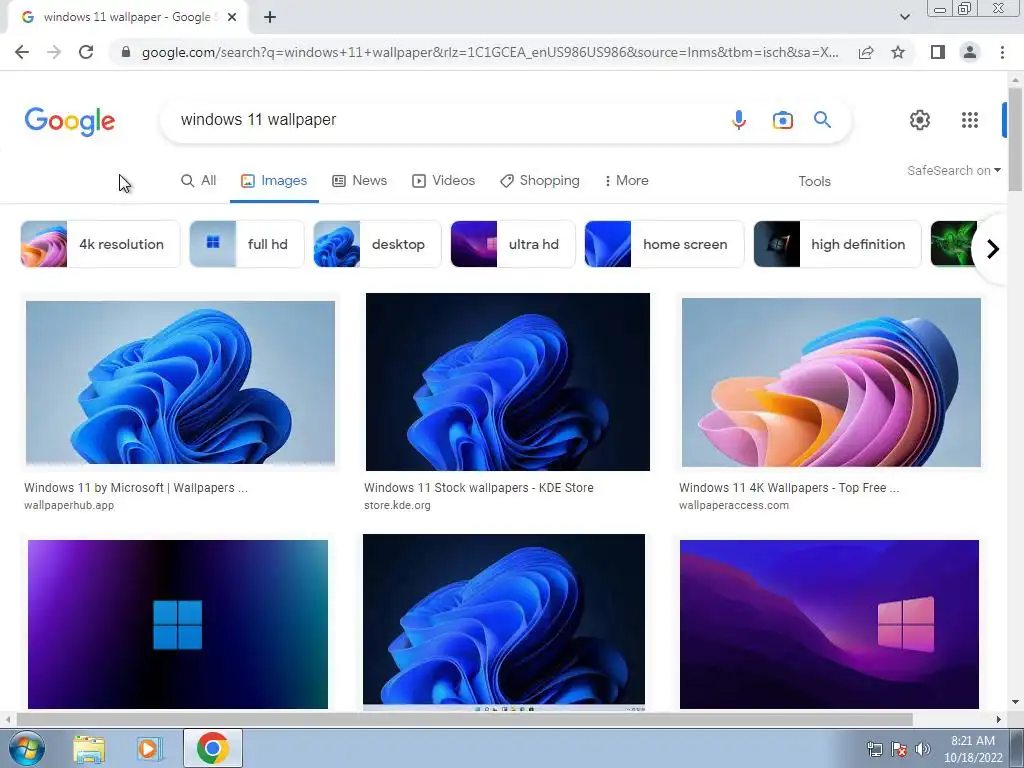Screen dimensions: 1024x768
Task: Click the forward navigation arrow
Action: [54, 52]
